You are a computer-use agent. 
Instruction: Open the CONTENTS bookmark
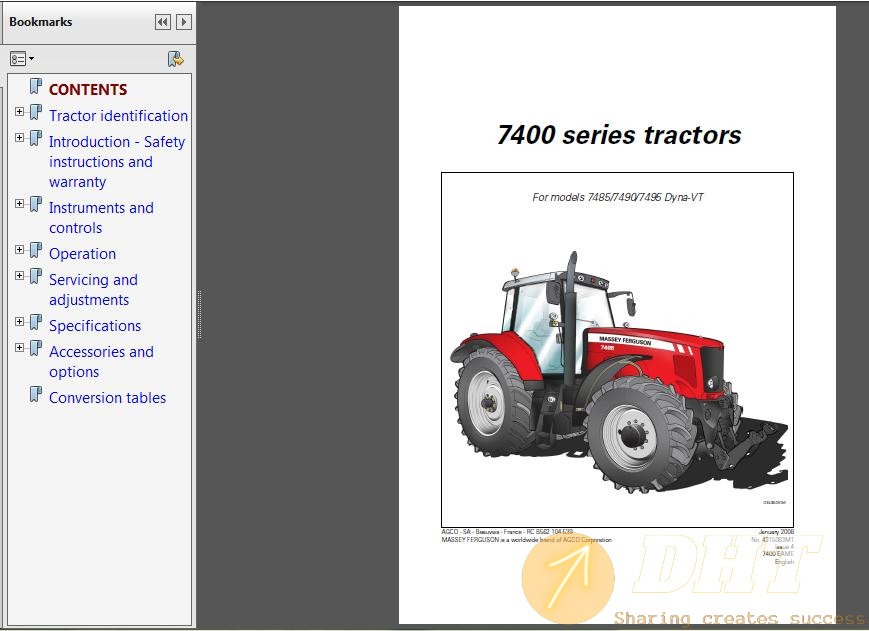88,90
